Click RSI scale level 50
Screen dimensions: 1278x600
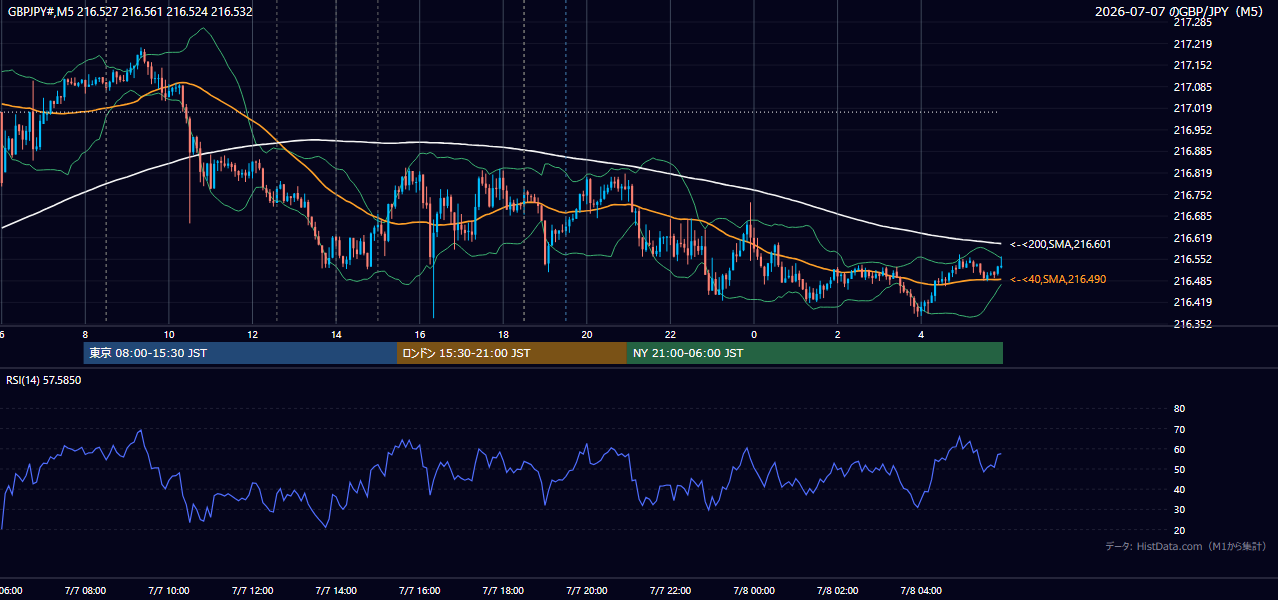tap(1179, 469)
